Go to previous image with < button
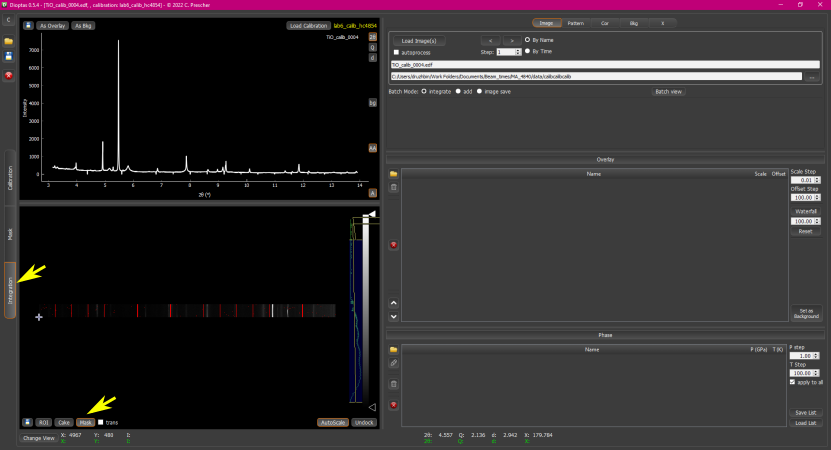The height and width of the screenshot is (450, 831). coord(490,41)
